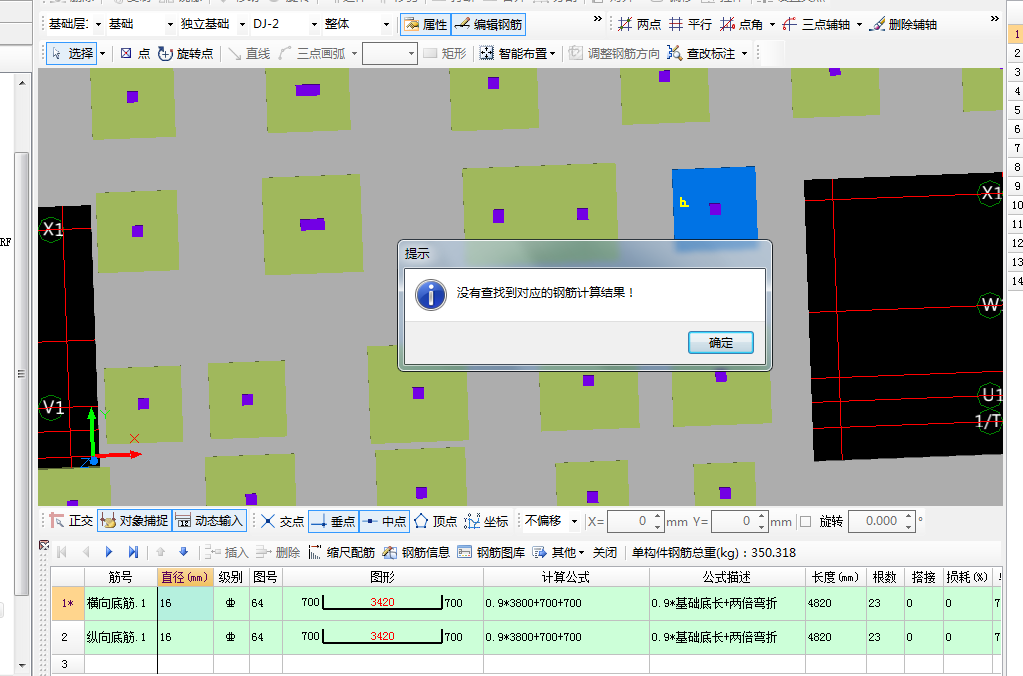Select the 两点 axis tool
This screenshot has width=1023, height=676.
[x=639, y=25]
